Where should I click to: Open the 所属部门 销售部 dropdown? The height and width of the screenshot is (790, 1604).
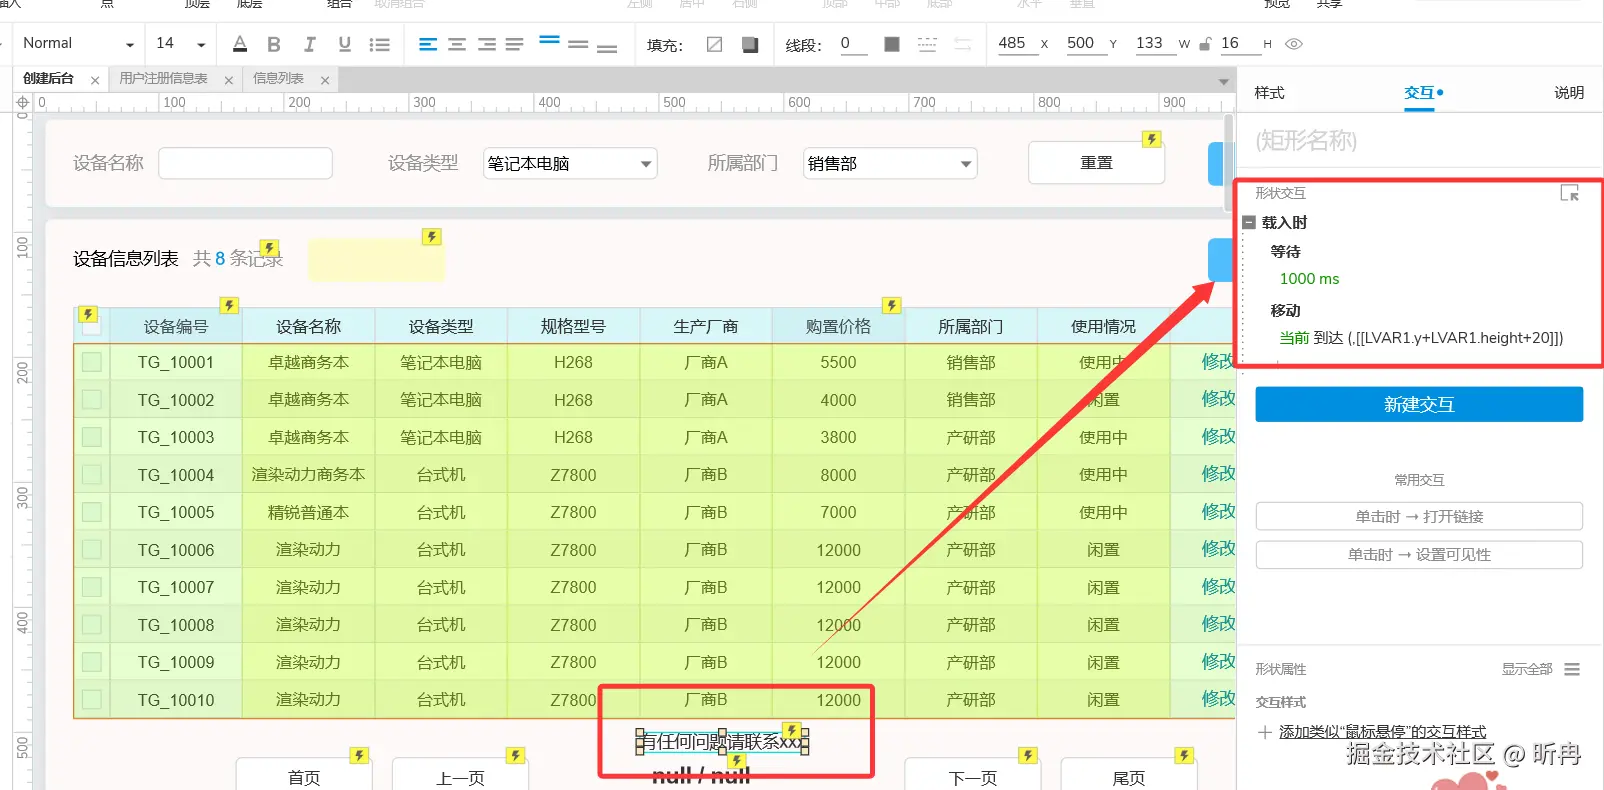tap(890, 163)
